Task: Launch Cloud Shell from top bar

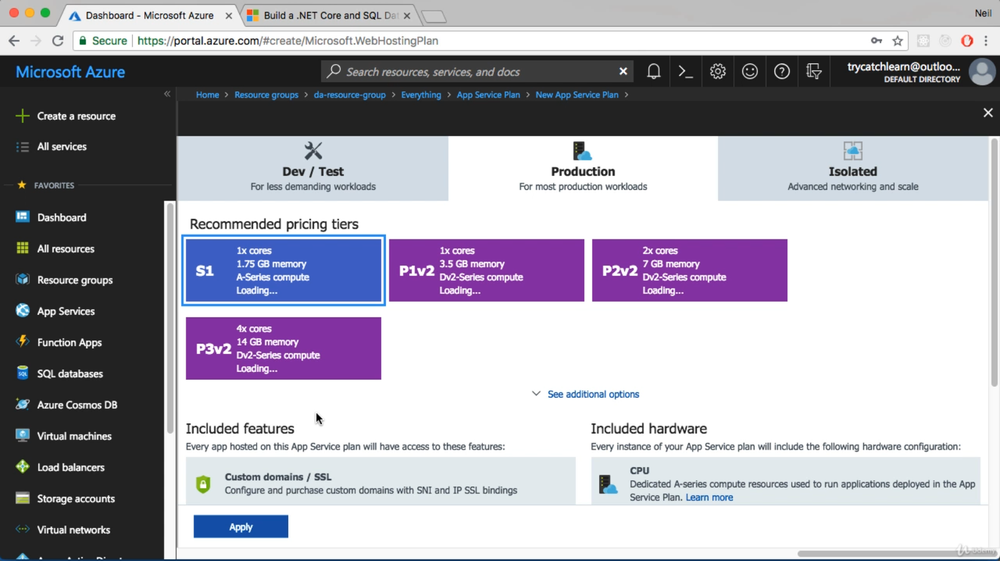Action: click(x=686, y=71)
